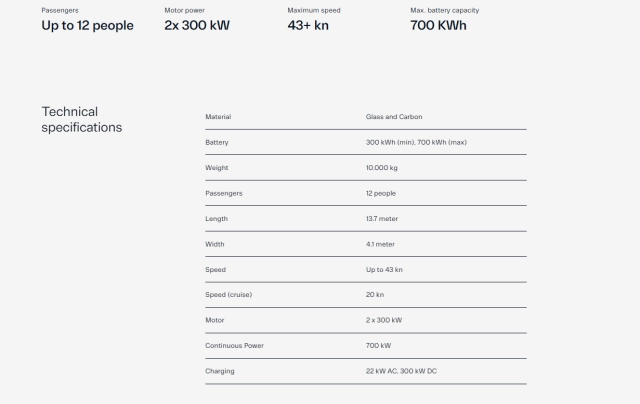This screenshot has width=640, height=404.
Task: Click the Material row label
Action: (x=218, y=117)
